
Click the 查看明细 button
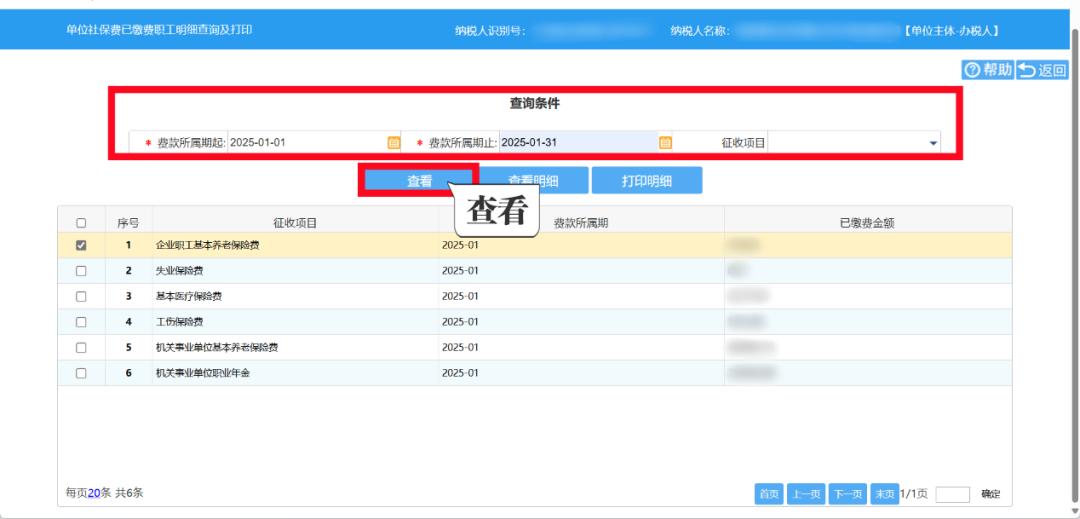click(x=533, y=181)
